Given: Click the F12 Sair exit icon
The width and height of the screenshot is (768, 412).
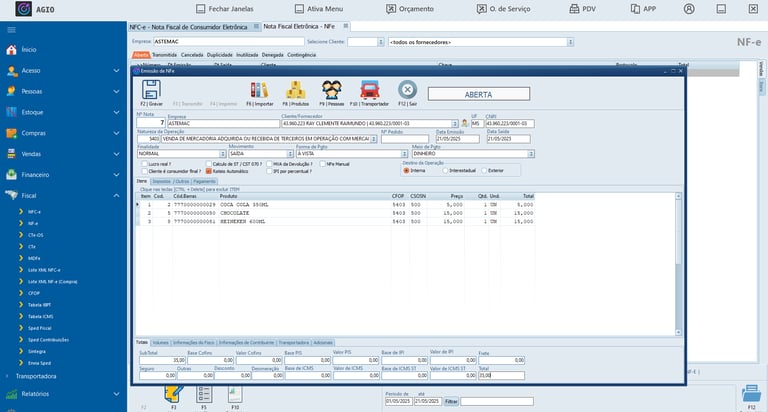Looking at the screenshot, I should pos(408,90).
